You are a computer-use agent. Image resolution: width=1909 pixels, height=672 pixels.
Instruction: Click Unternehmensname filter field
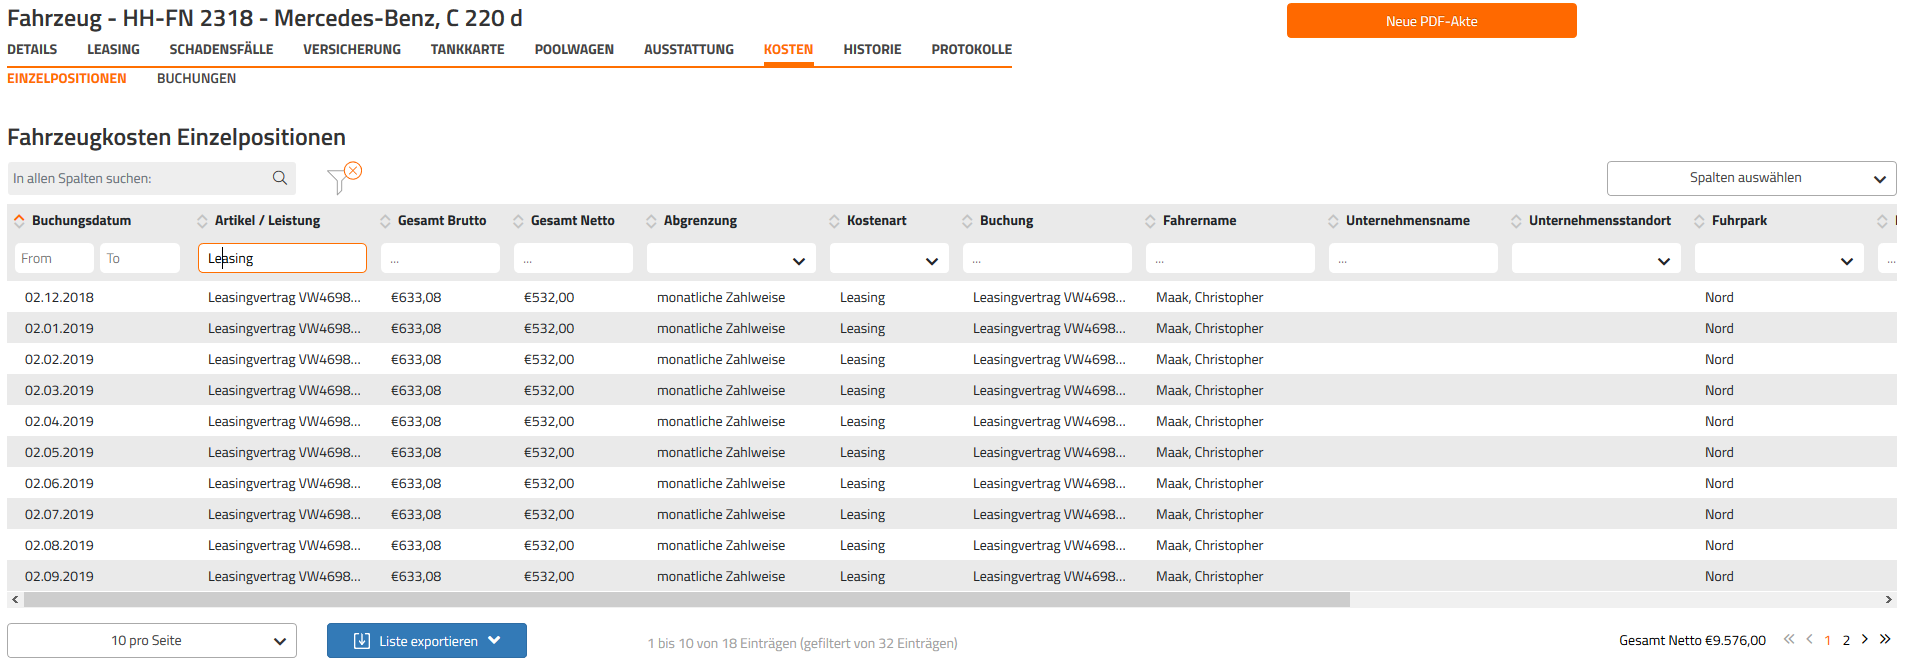tap(1413, 258)
